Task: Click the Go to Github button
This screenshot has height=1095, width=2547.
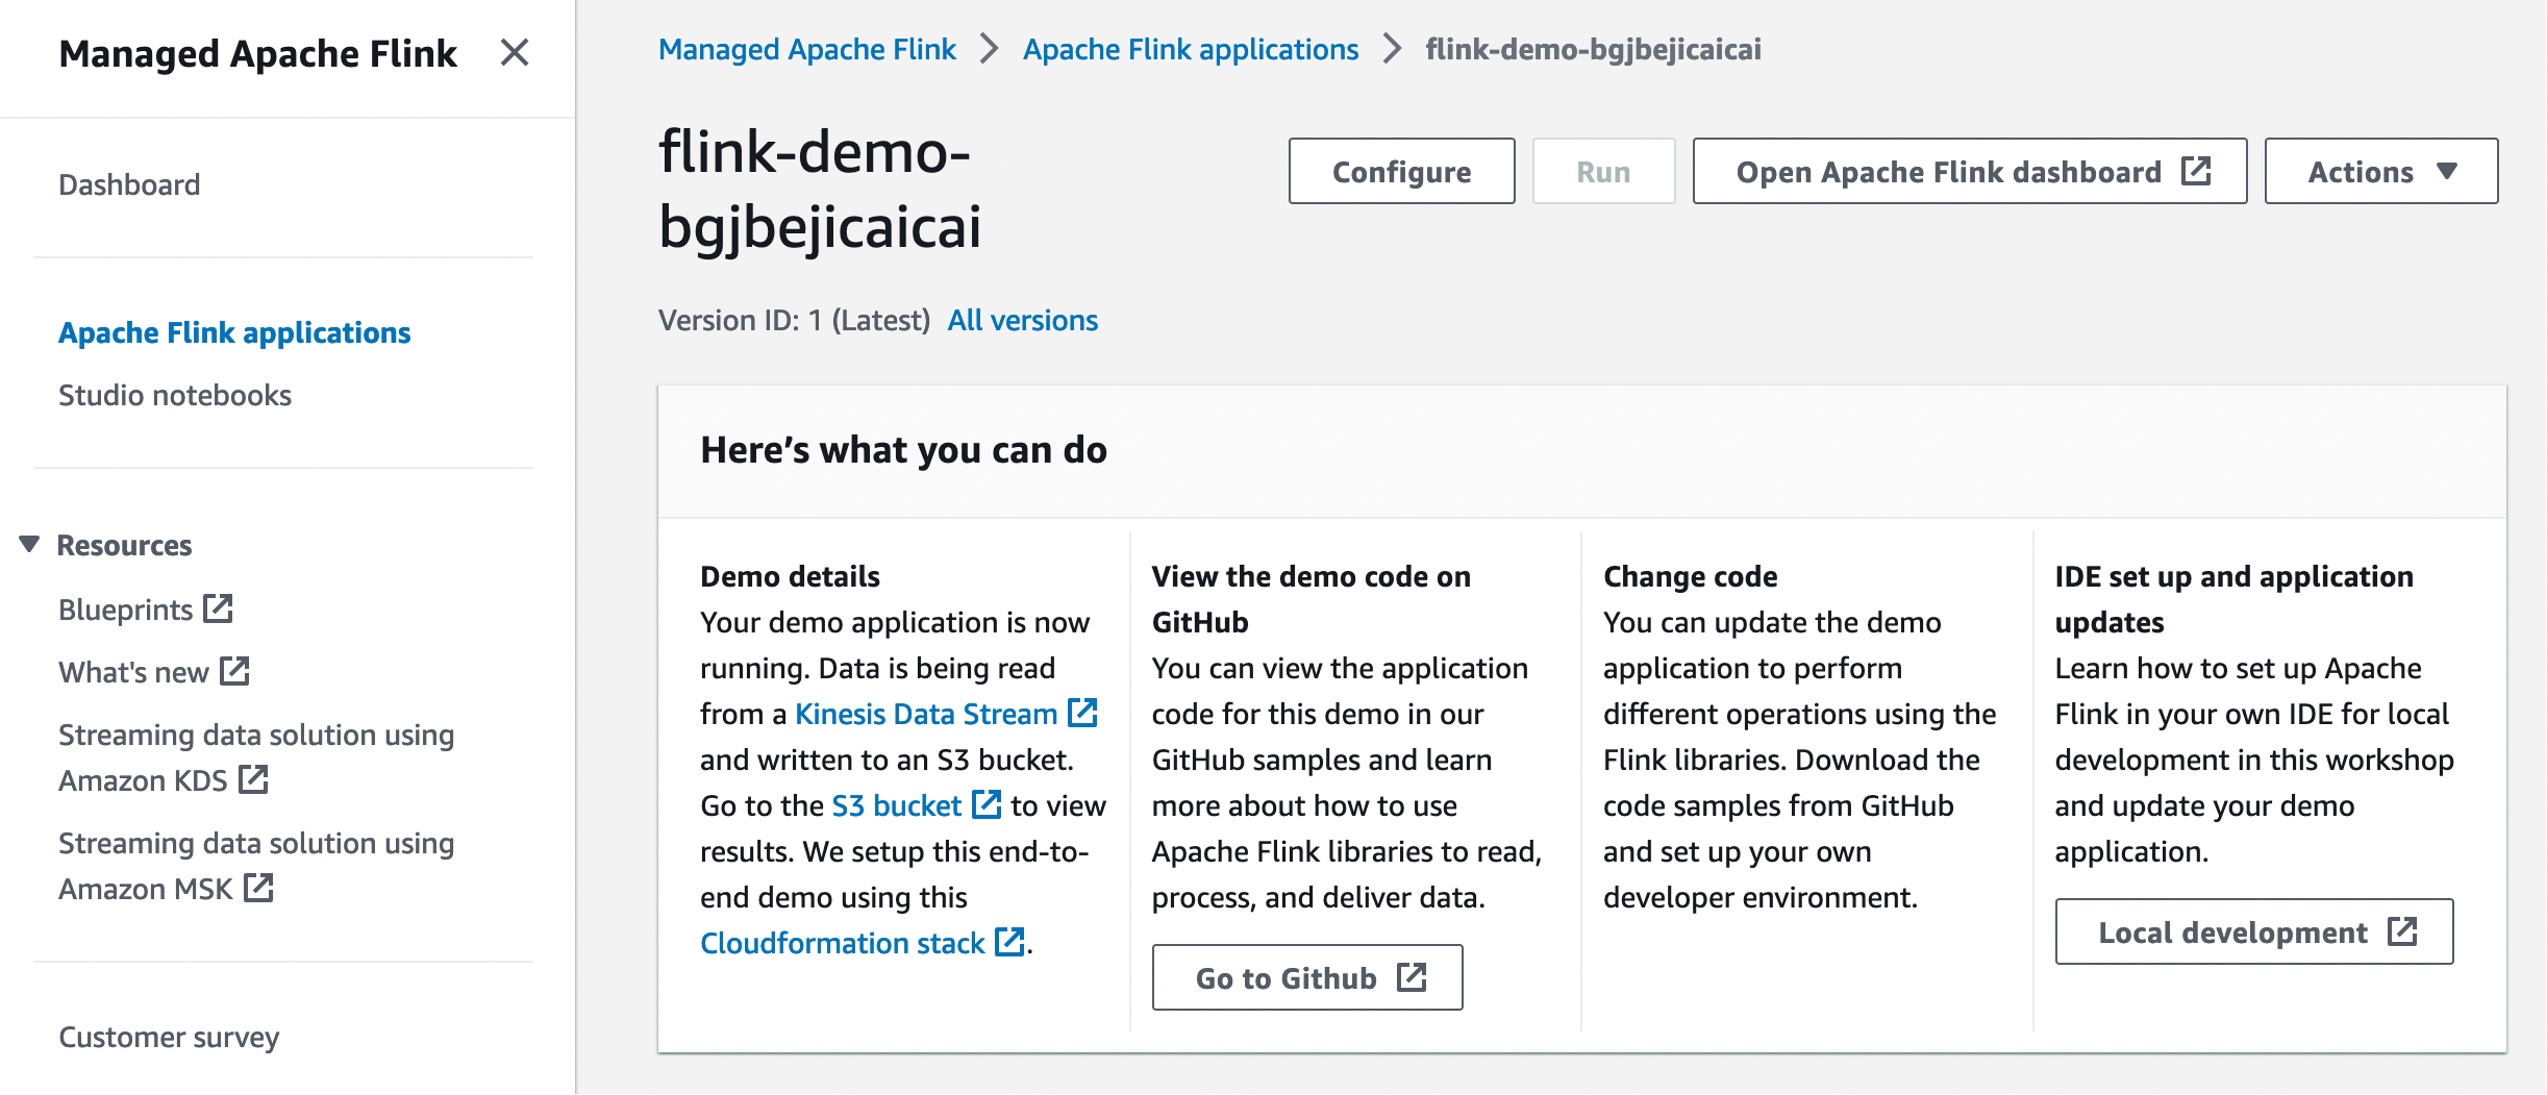Action: pyautogui.click(x=1307, y=978)
